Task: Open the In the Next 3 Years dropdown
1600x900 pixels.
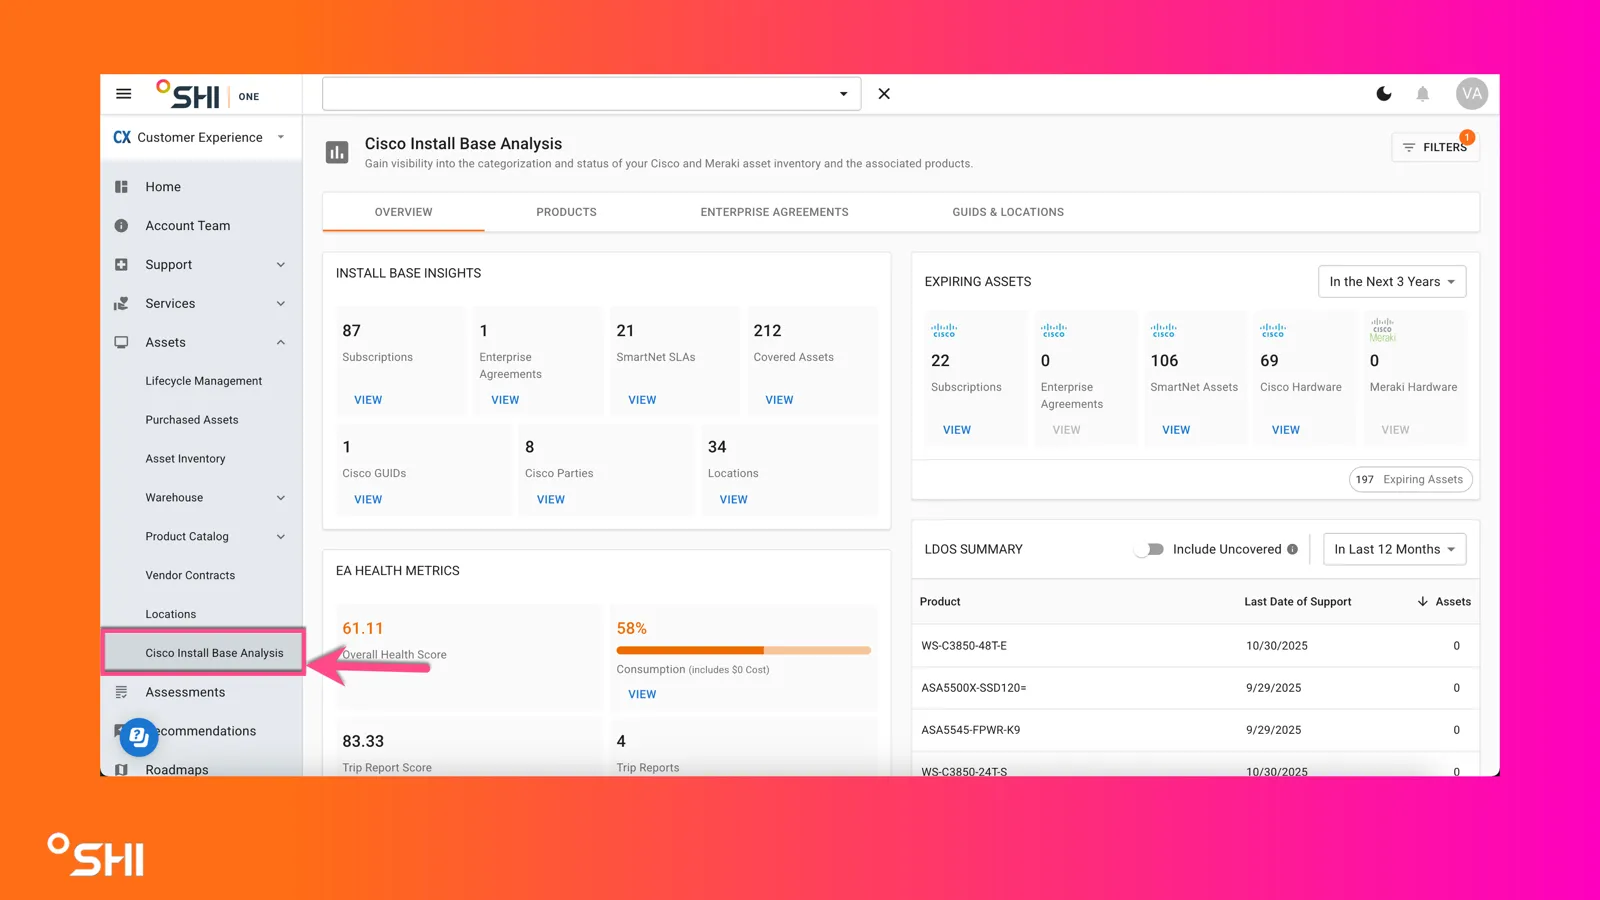Action: [1392, 282]
